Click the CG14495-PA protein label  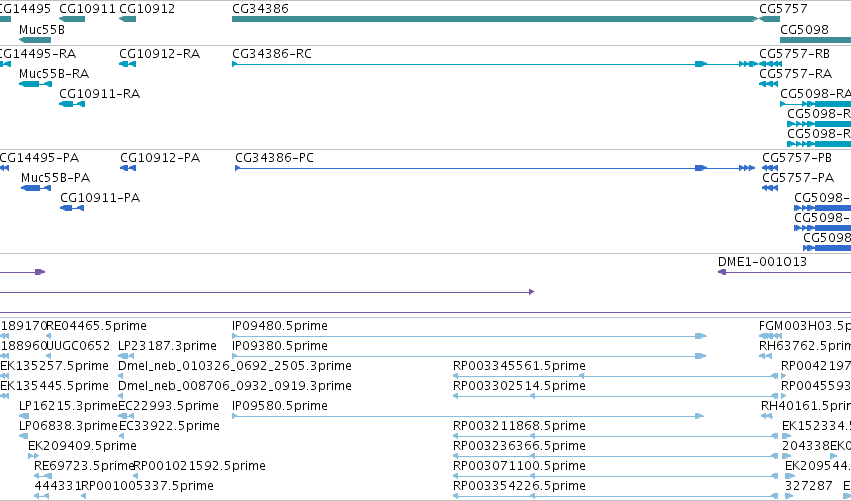click(39, 158)
